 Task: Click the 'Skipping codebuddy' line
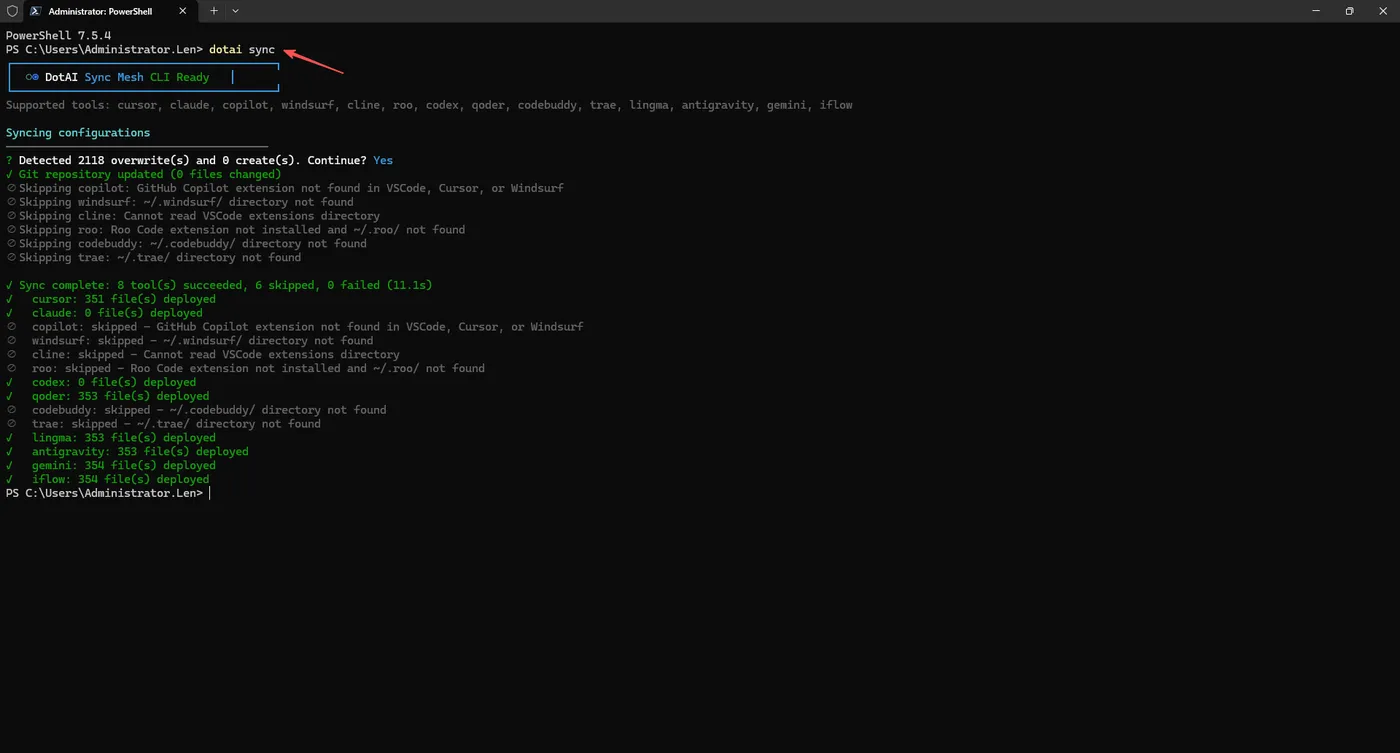186,244
